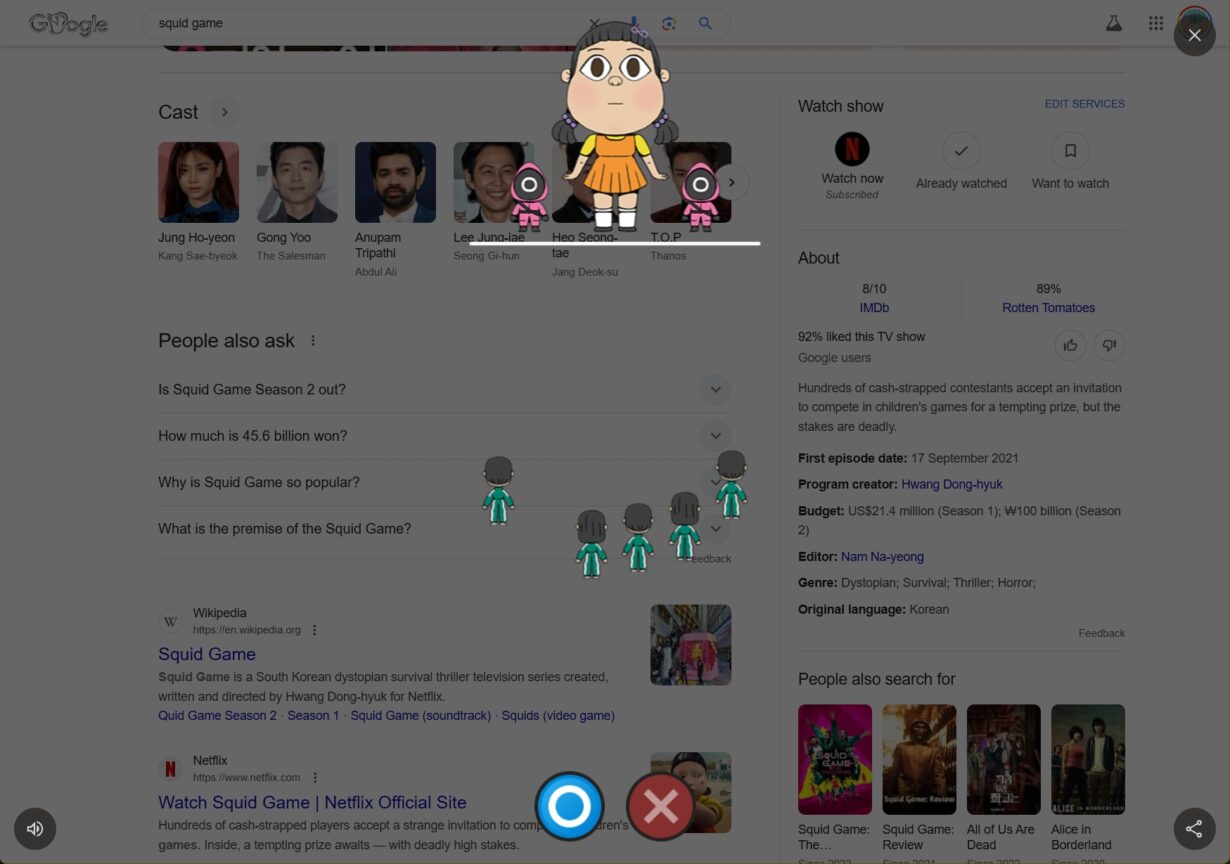This screenshot has width=1230, height=864.
Task: Expand 'Is Squid Game Season 2 out?'
Action: [715, 389]
